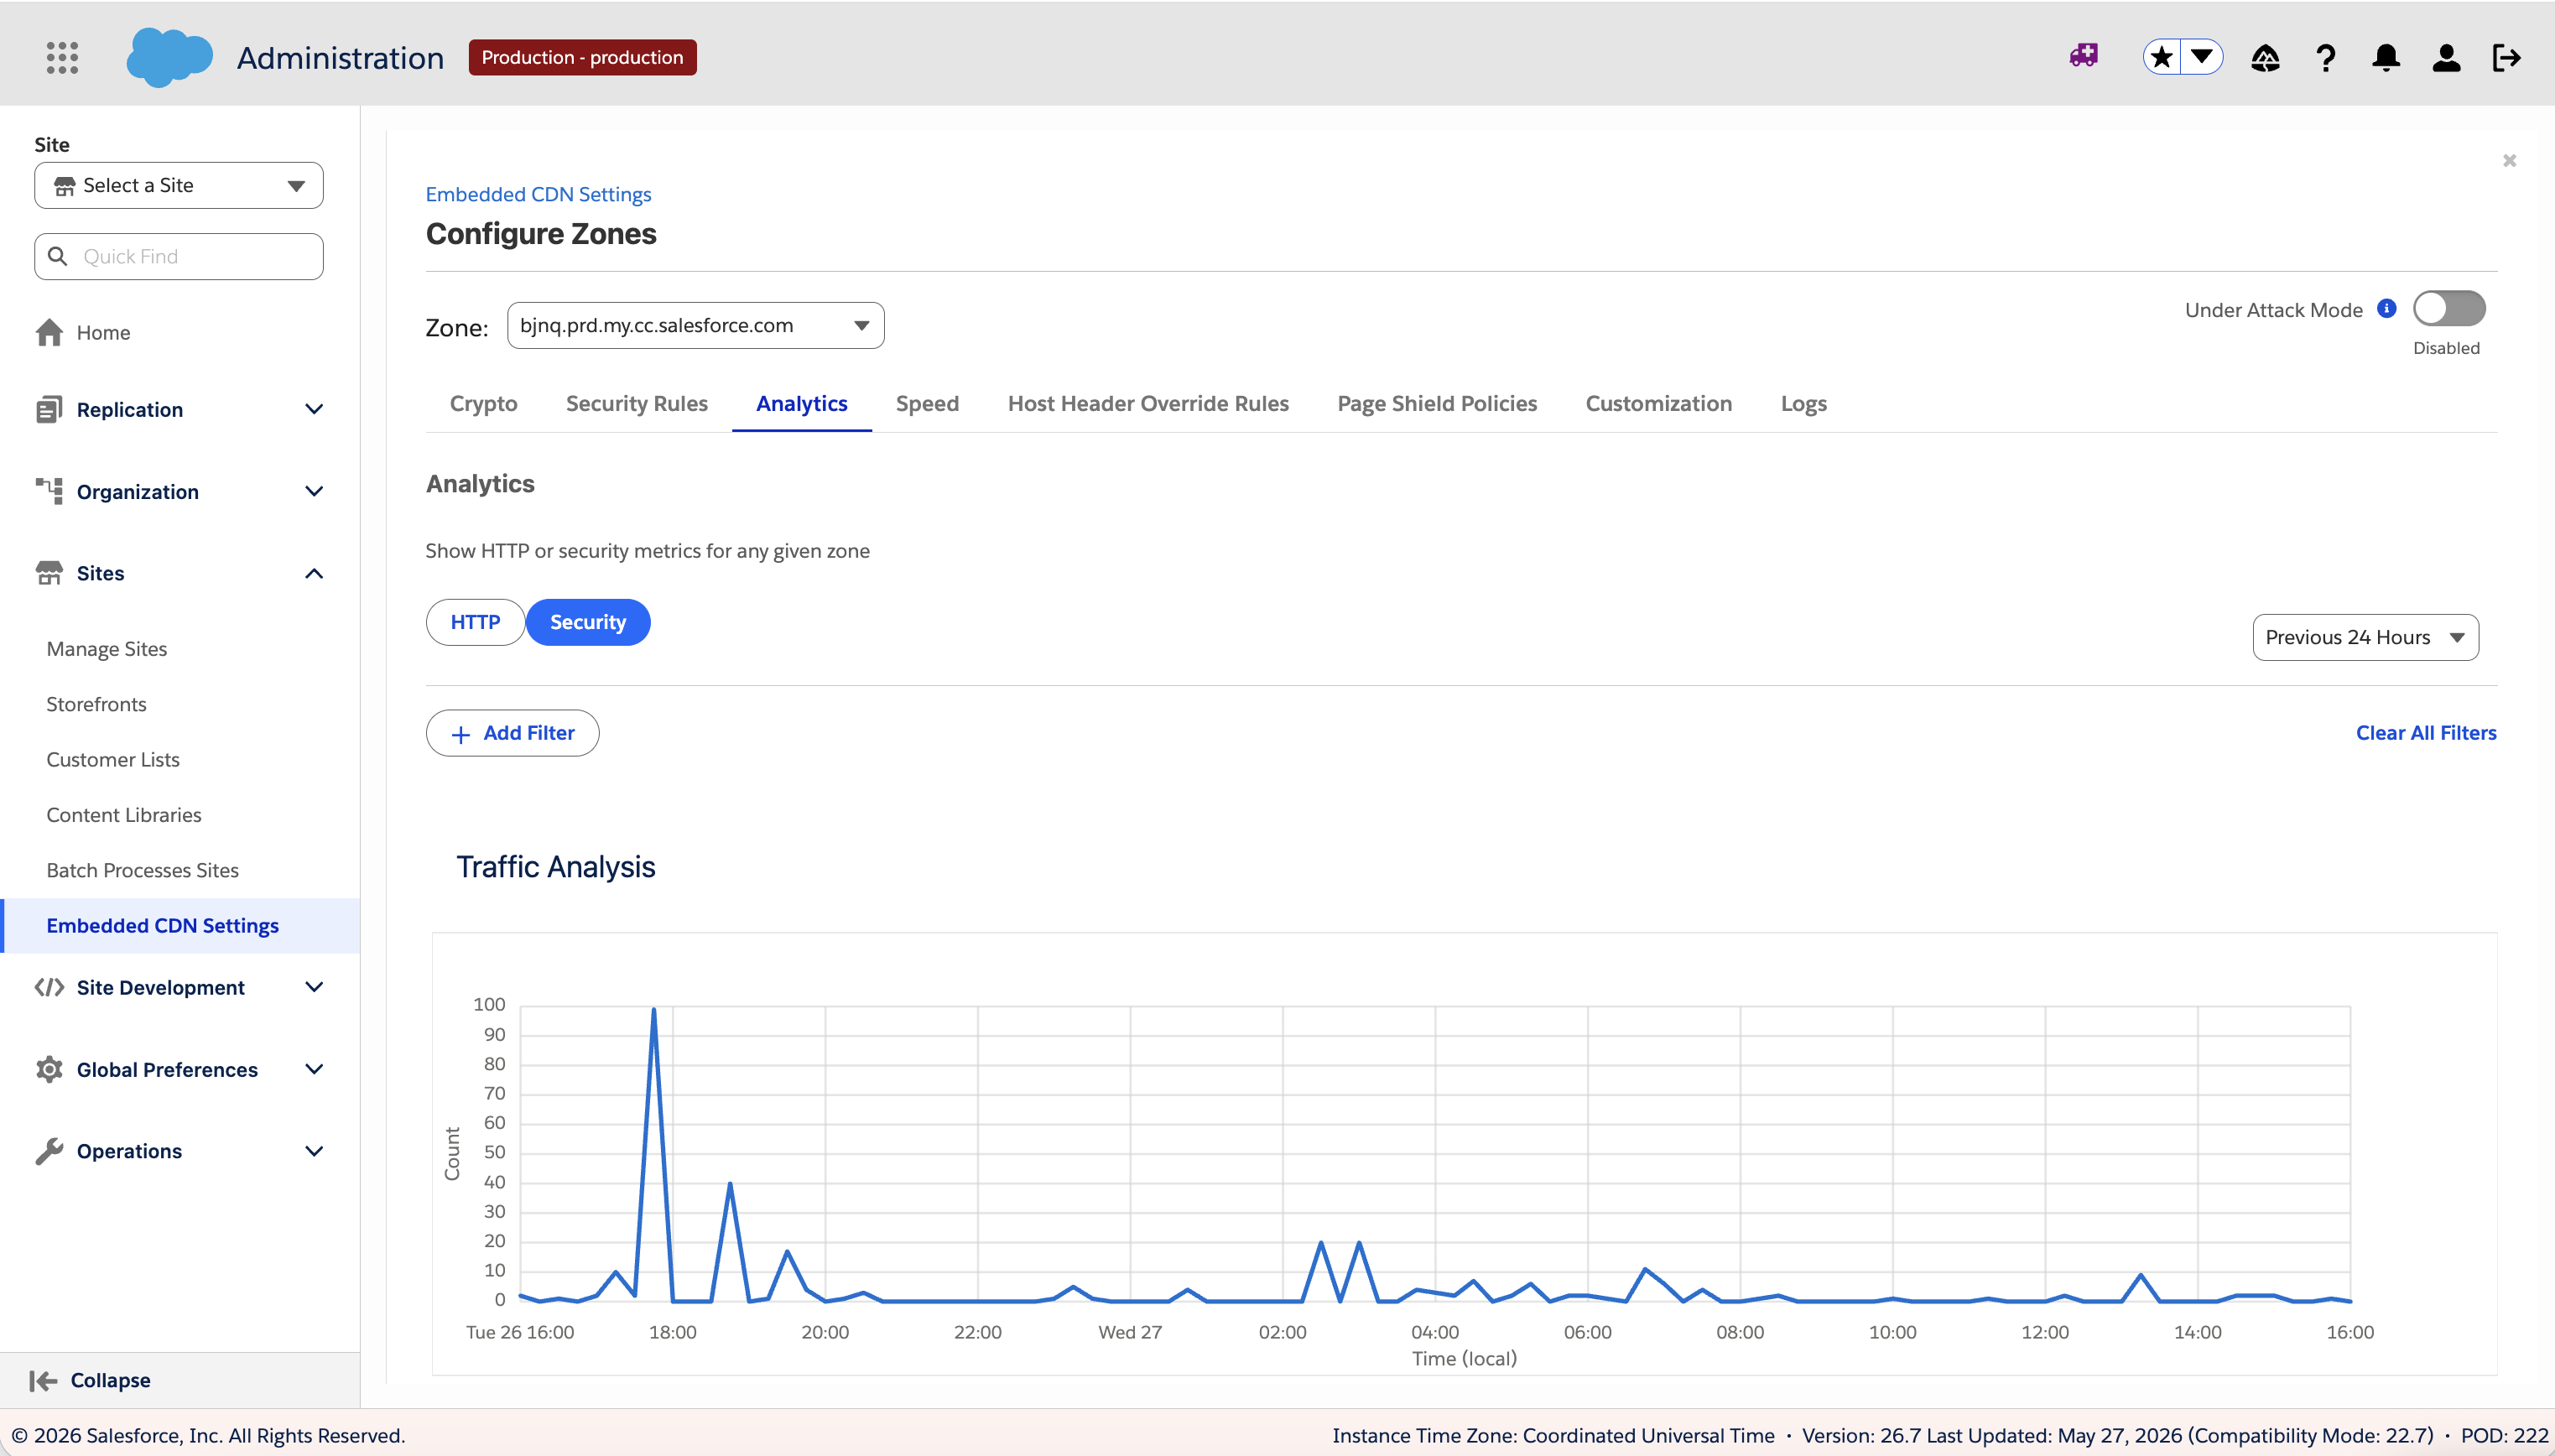Close the Configure Zones panel
This screenshot has height=1456, width=2555.
pyautogui.click(x=2509, y=160)
